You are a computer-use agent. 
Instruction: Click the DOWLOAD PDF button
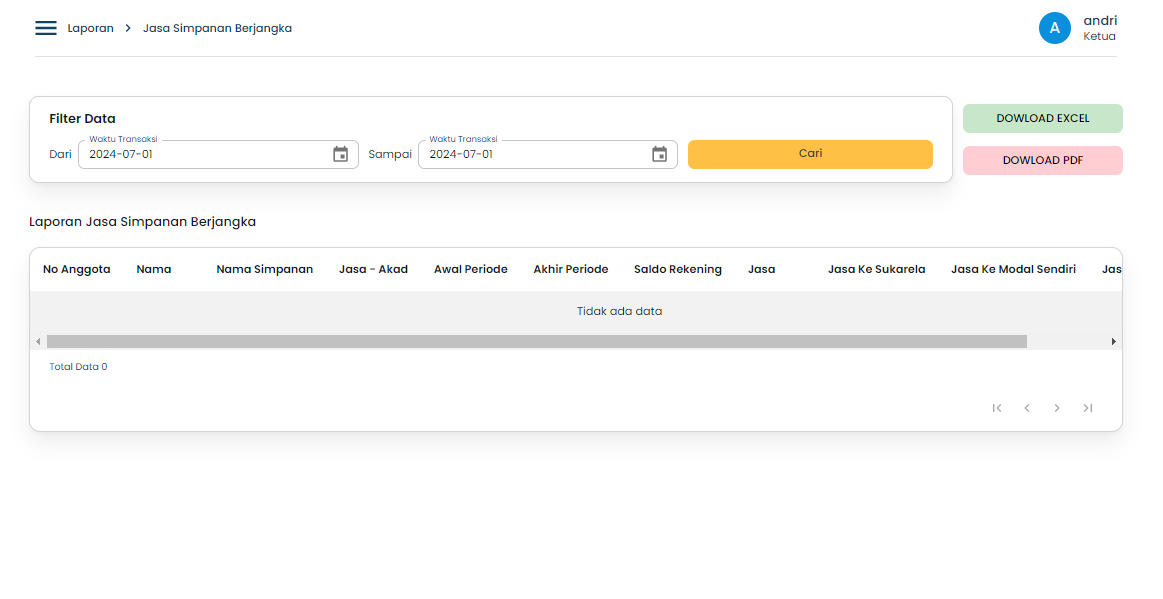(x=1042, y=160)
